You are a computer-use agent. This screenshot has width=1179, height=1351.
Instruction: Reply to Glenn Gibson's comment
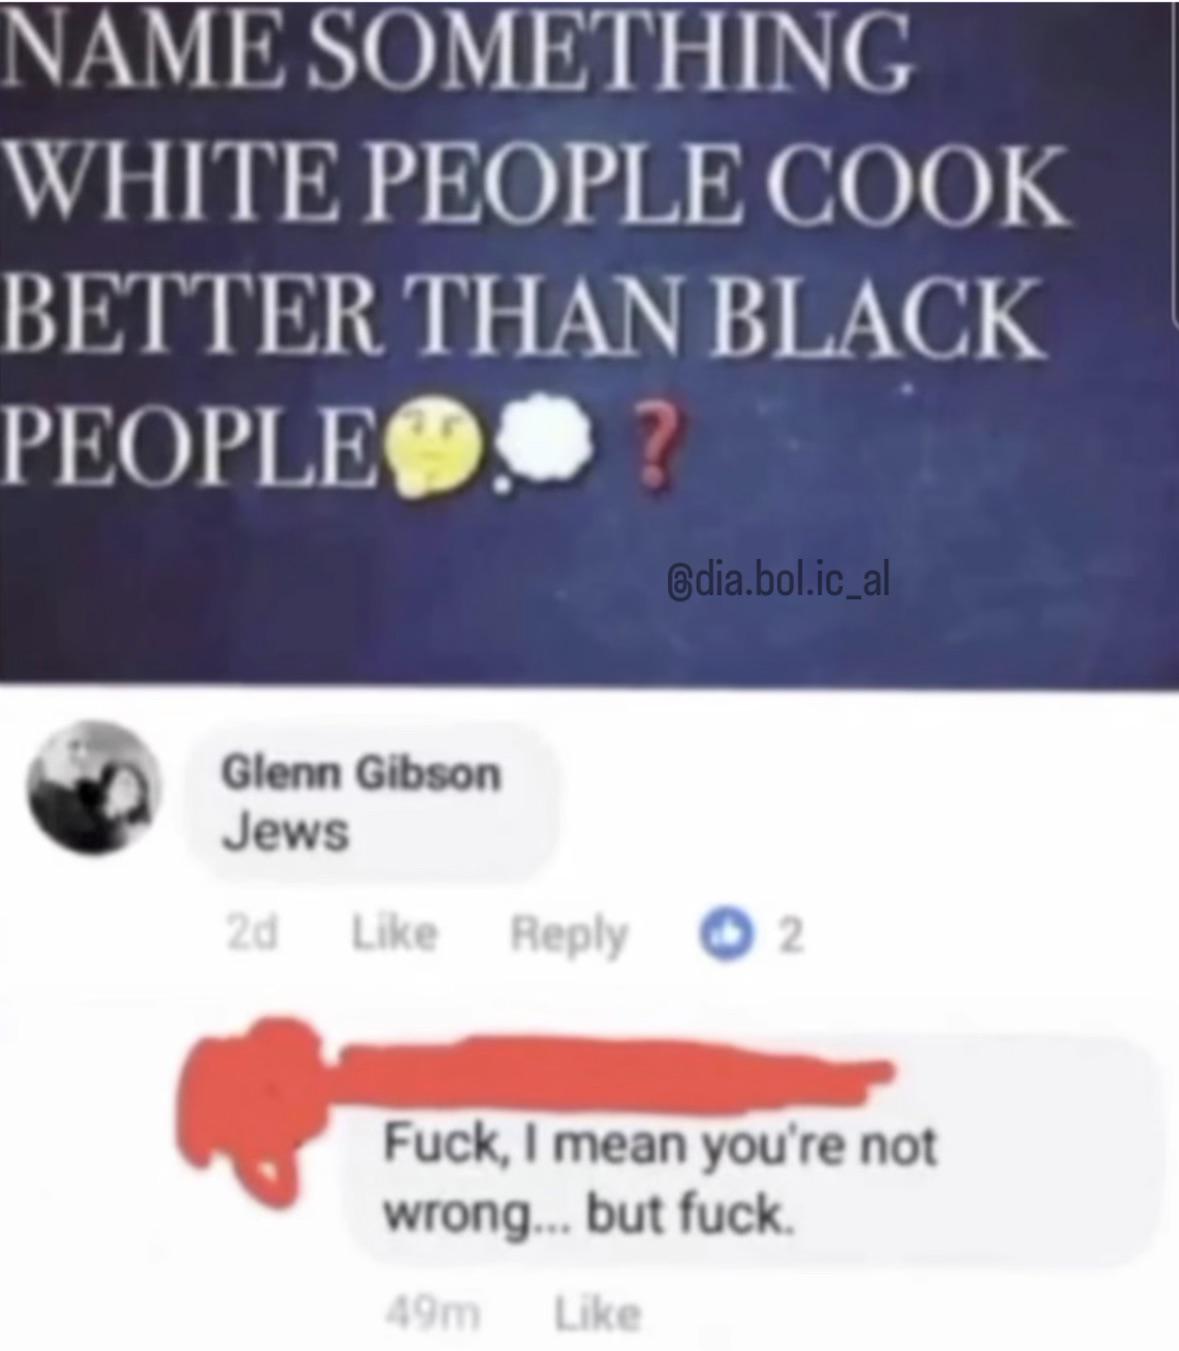pyautogui.click(x=569, y=935)
